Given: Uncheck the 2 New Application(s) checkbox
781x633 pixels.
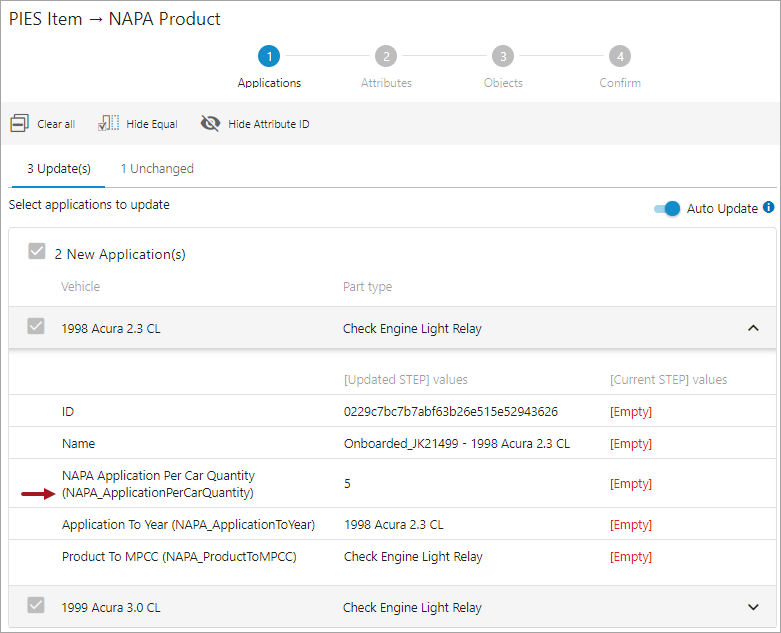Looking at the screenshot, I should coord(37,252).
